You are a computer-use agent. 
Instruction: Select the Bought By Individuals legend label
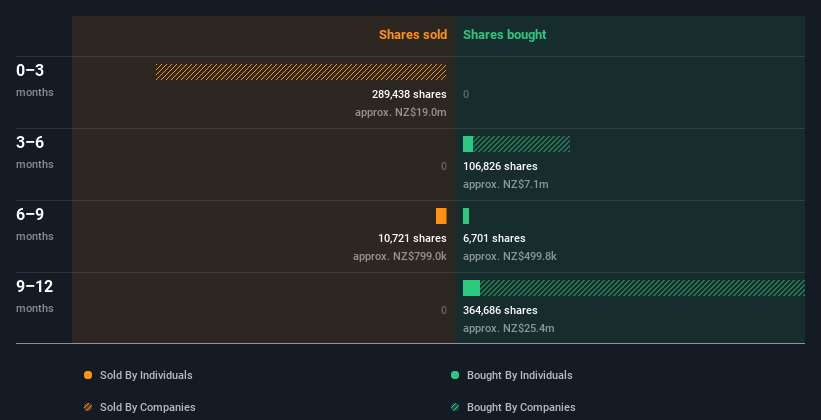click(519, 375)
